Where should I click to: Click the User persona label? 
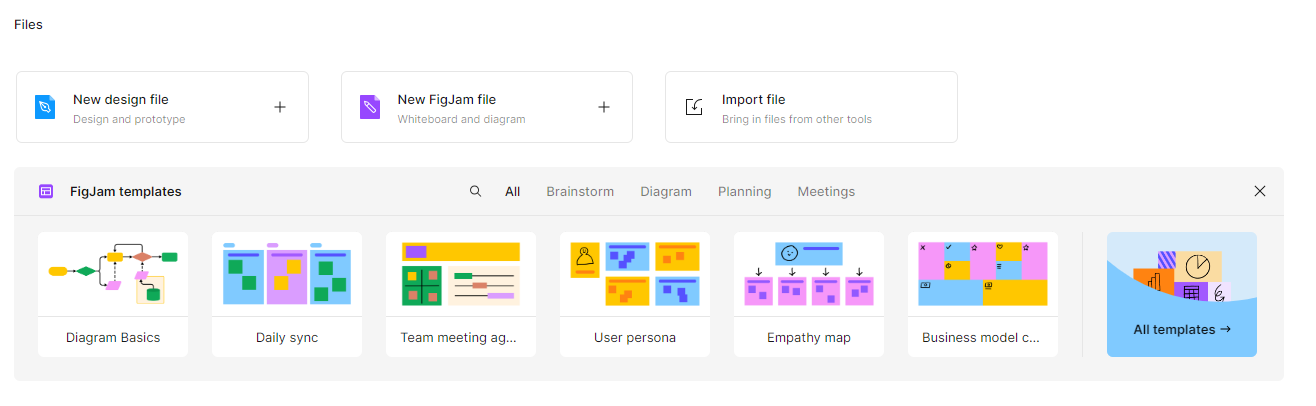(x=635, y=338)
